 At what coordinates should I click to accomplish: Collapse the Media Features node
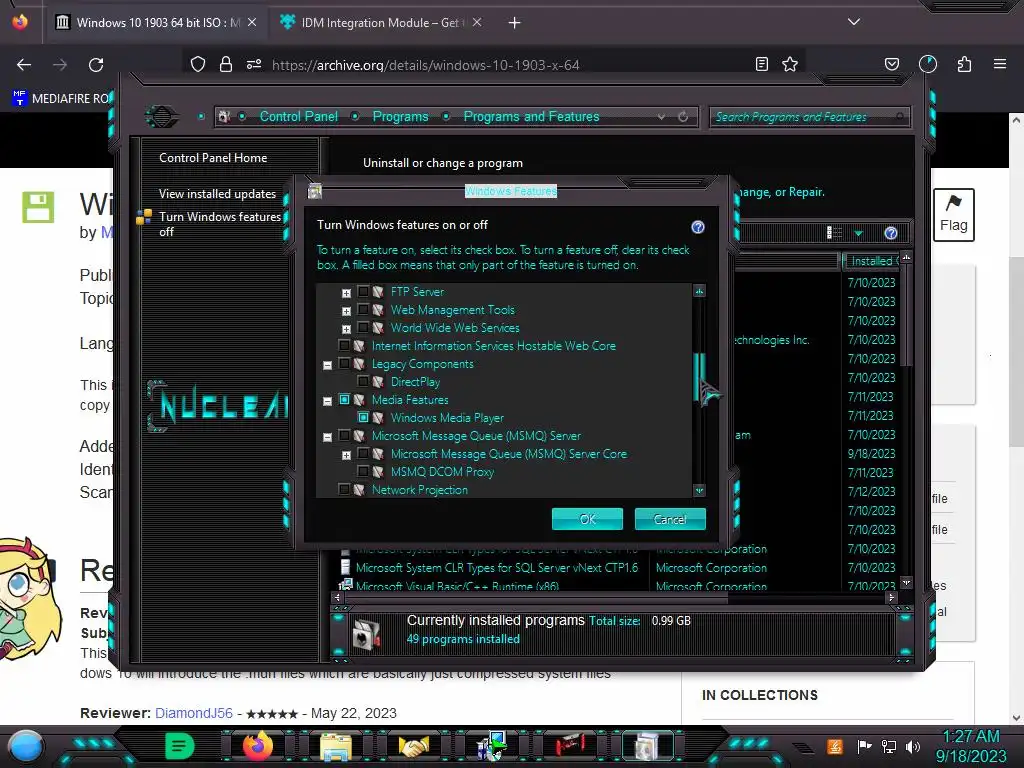coord(328,402)
